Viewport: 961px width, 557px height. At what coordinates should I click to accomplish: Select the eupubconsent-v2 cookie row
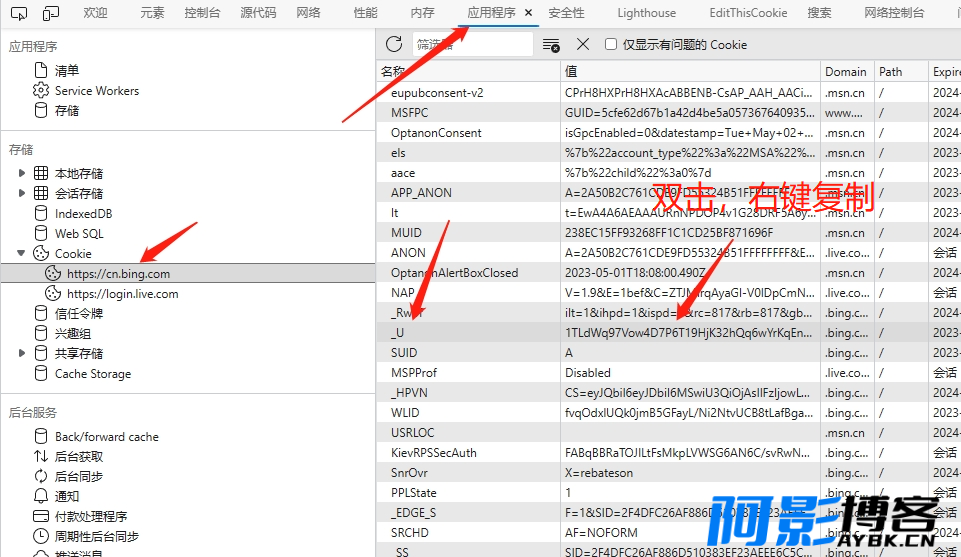coord(669,93)
